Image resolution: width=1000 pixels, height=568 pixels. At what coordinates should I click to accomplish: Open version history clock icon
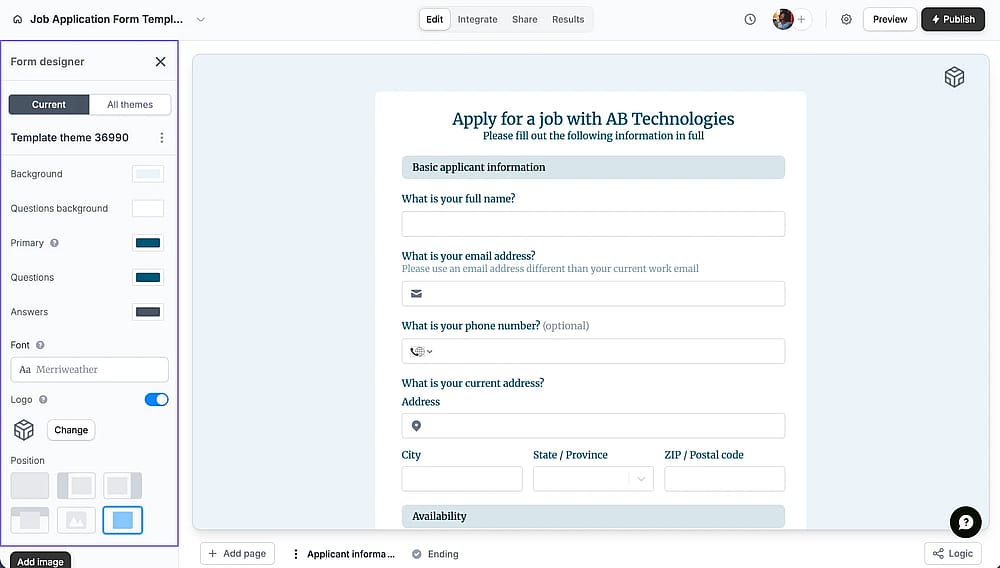(x=750, y=19)
